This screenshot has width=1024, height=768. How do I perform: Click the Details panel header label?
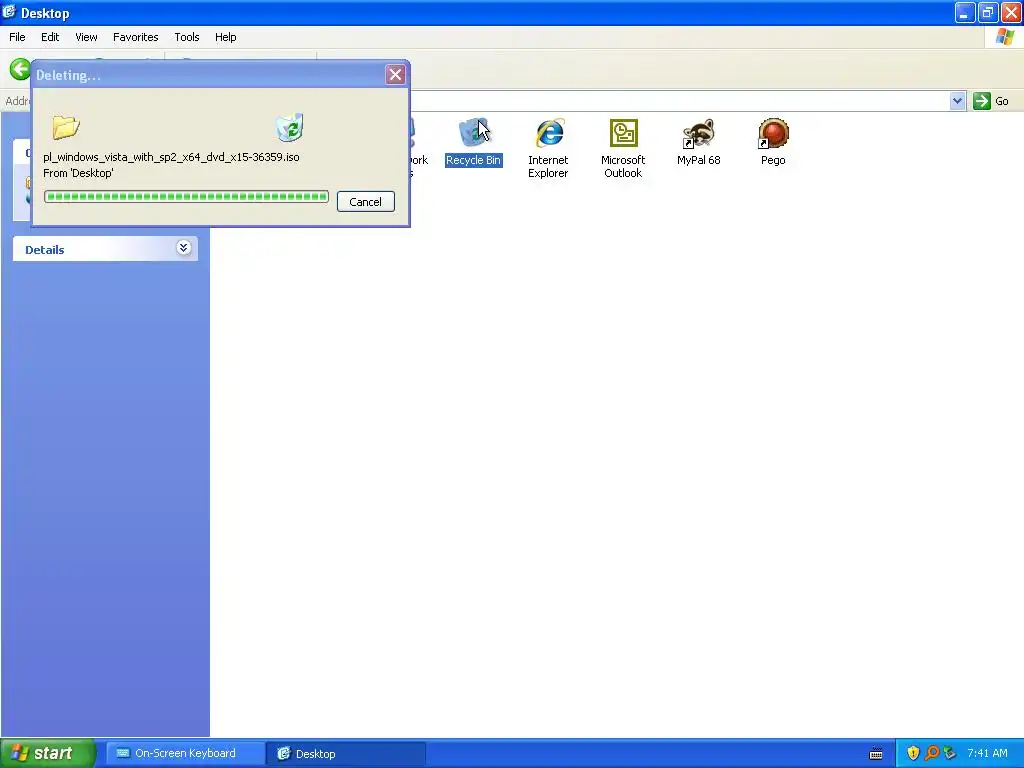44,249
